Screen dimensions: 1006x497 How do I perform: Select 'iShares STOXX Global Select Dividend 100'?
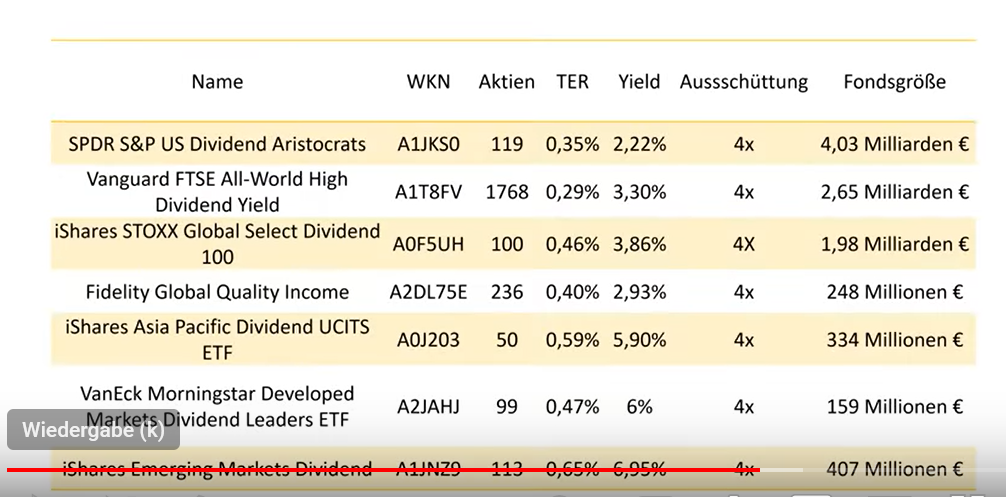217,244
